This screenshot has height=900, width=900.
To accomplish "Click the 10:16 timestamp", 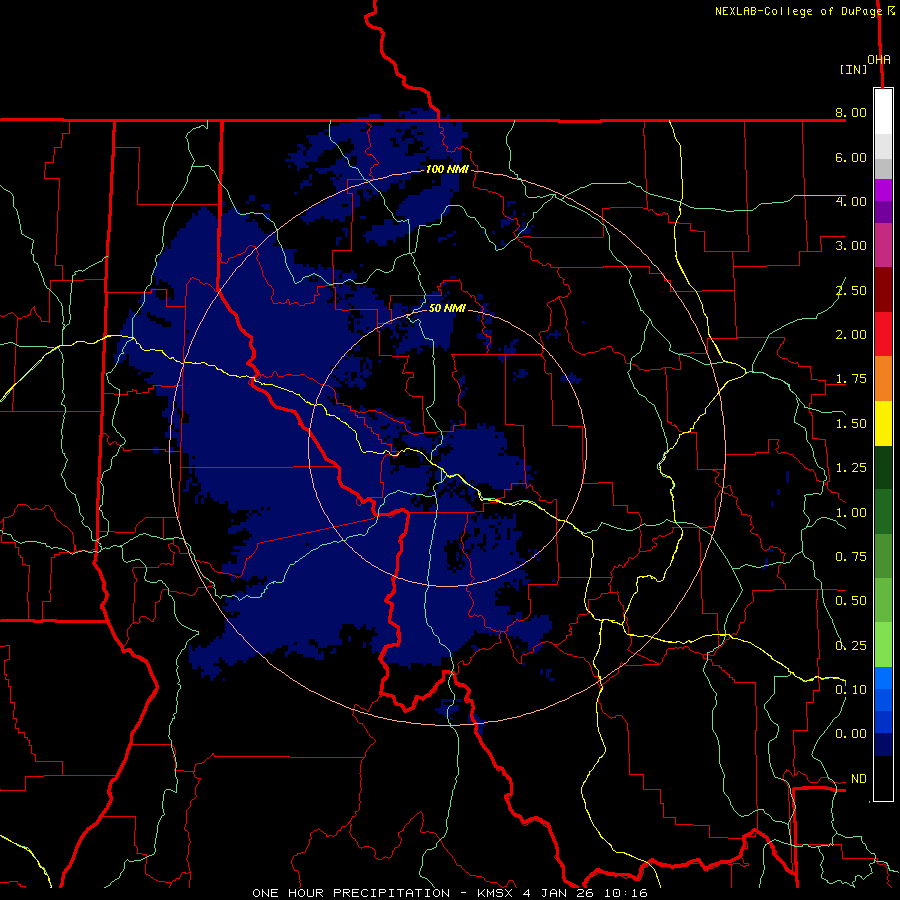I will tap(627, 893).
